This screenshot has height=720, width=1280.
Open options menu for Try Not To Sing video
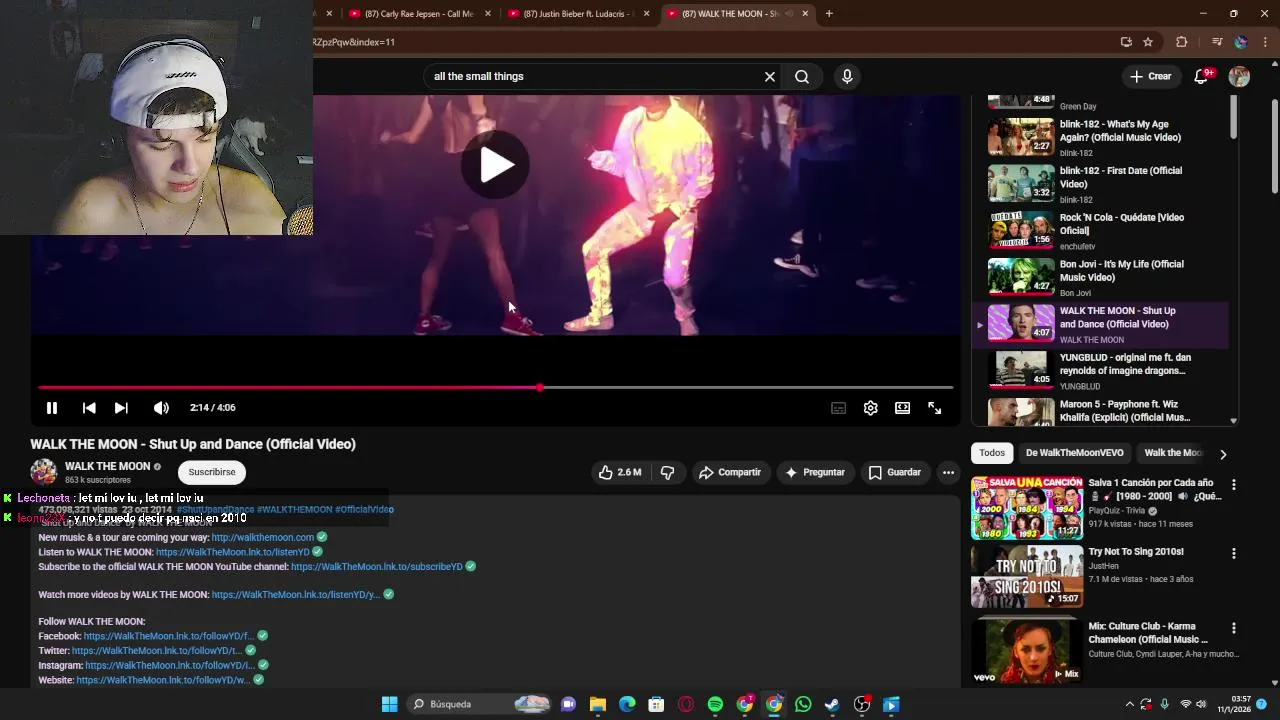pos(1233,554)
